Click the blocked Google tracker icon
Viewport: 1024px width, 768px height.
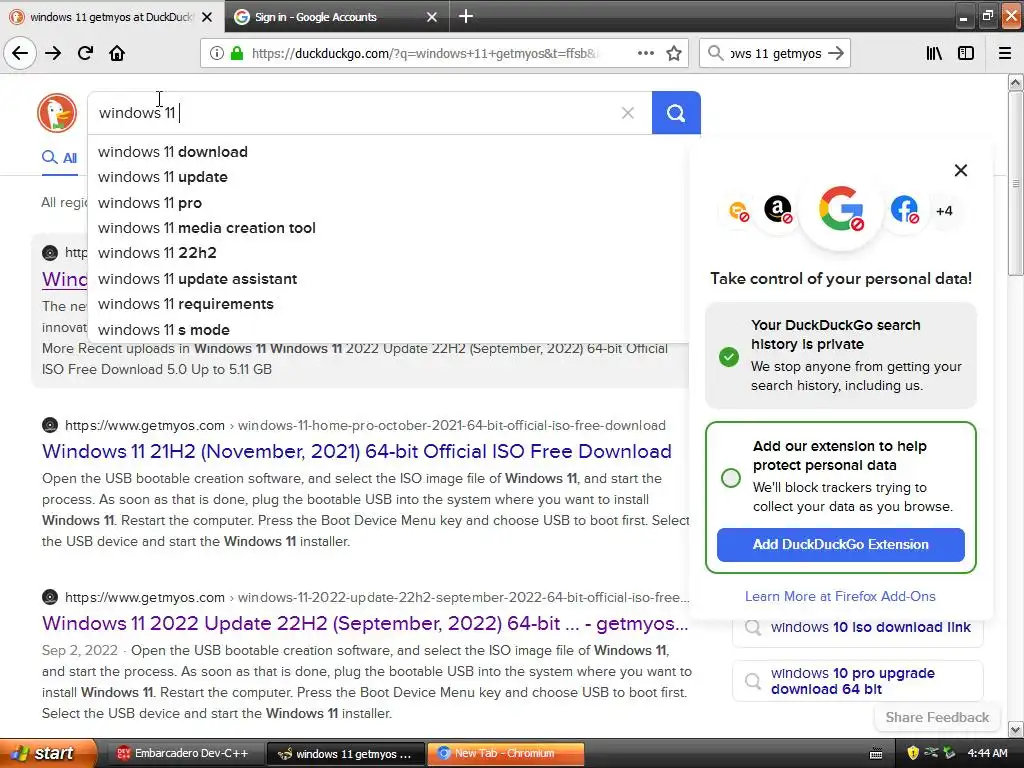click(840, 209)
